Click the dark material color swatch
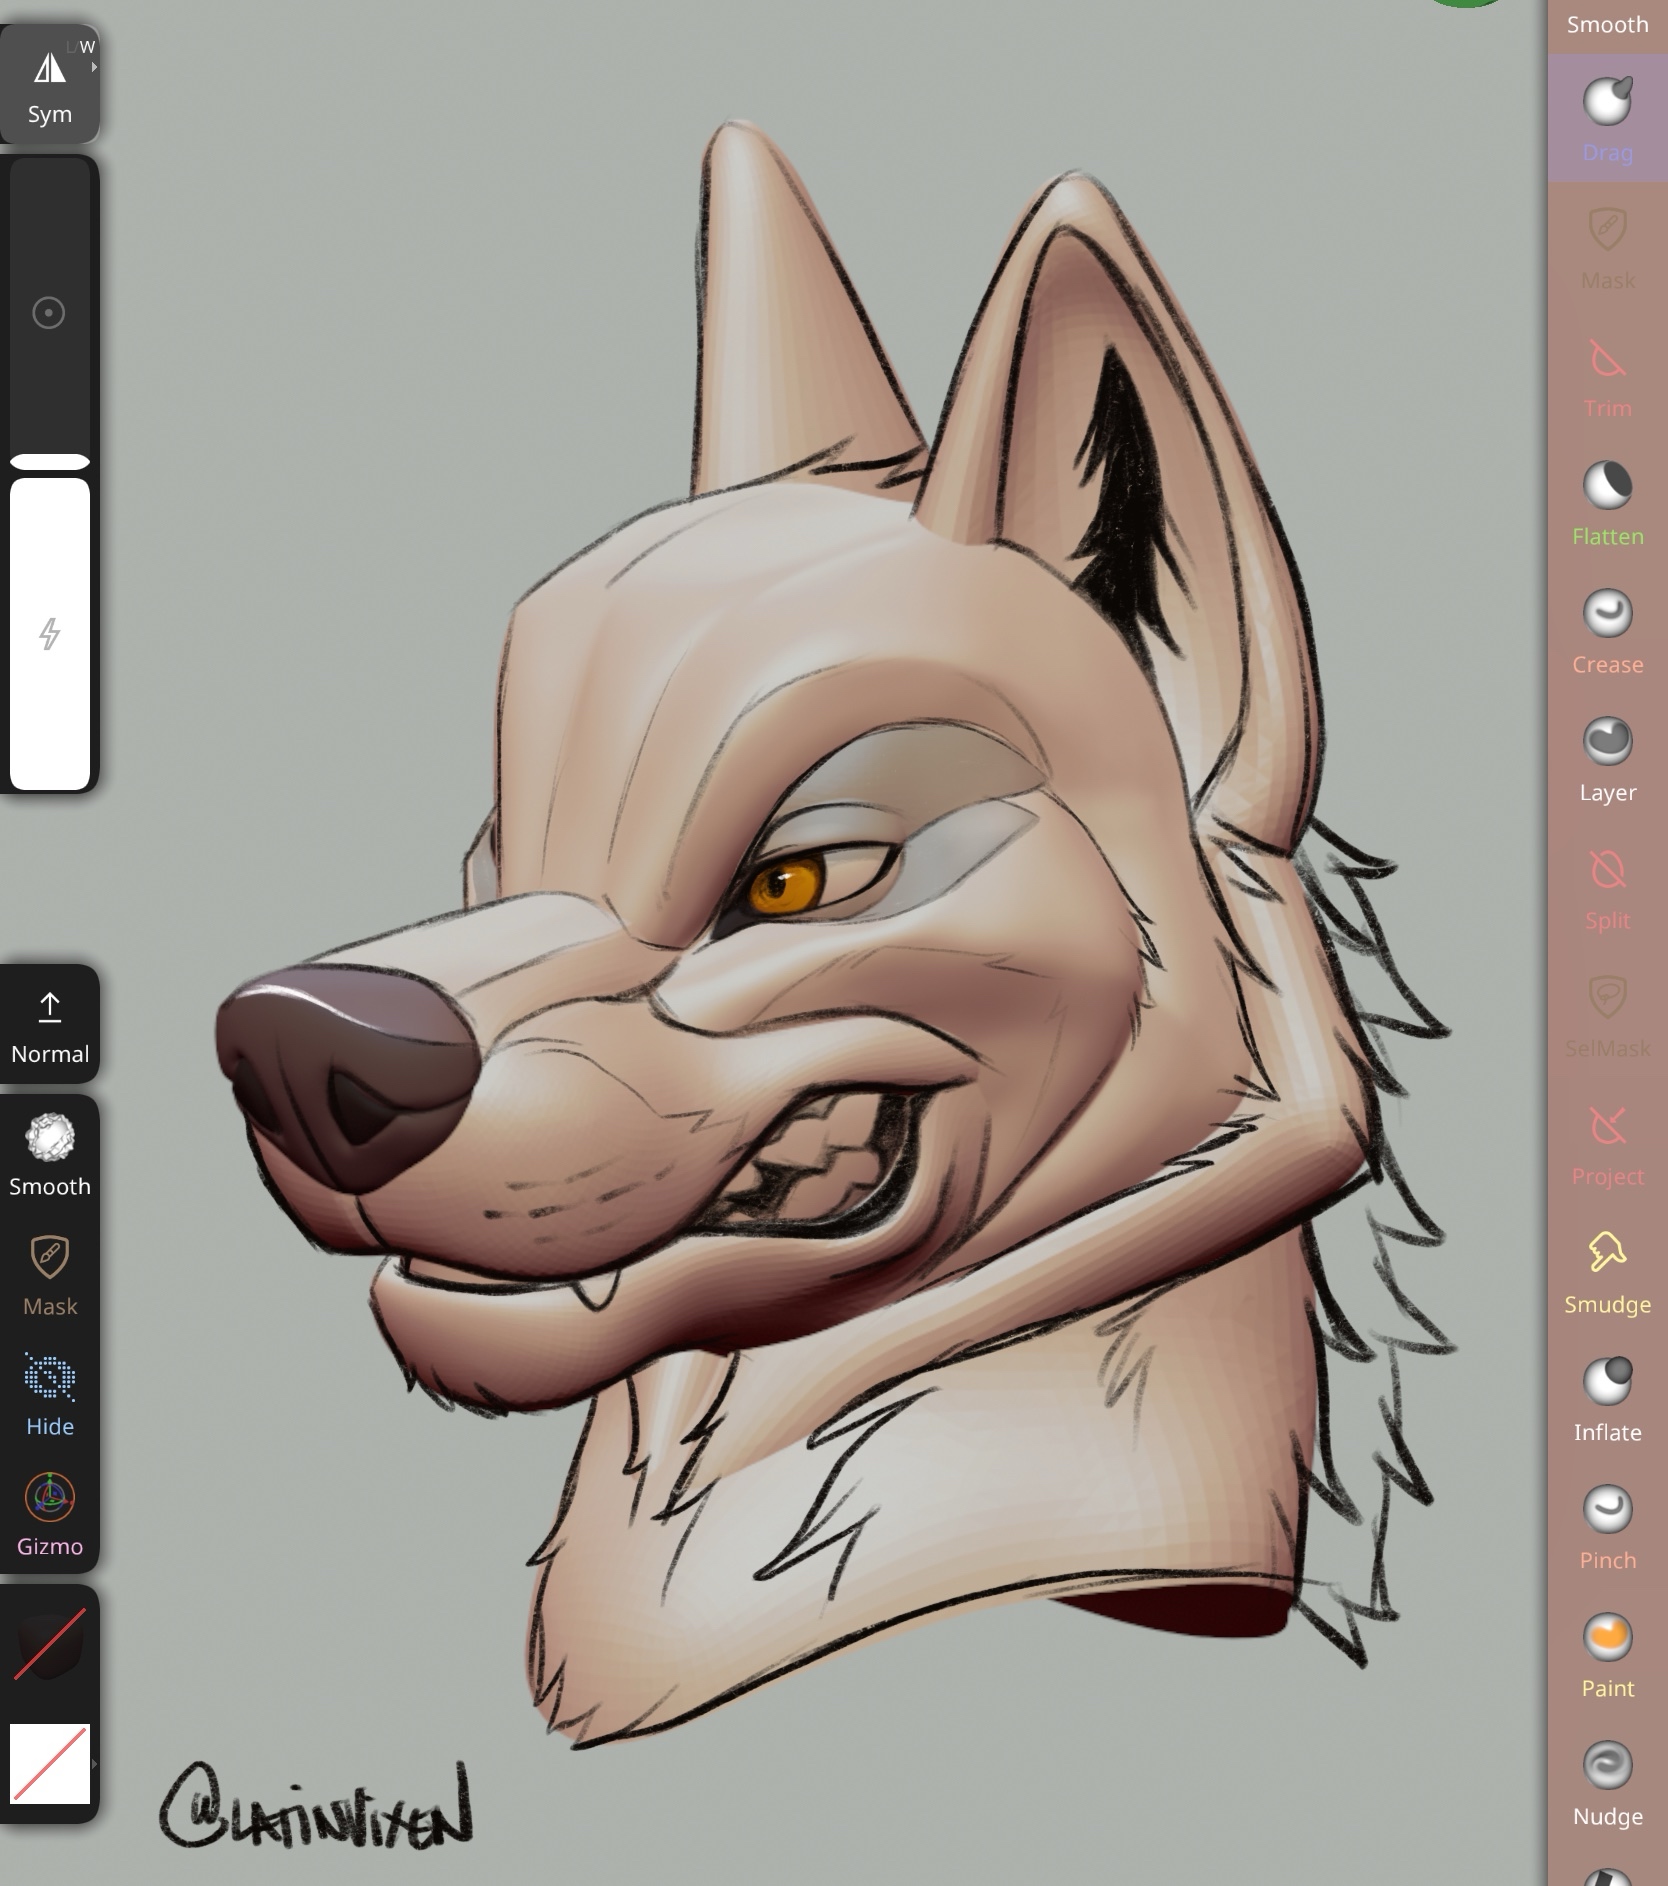Viewport: 1668px width, 1886px height. (x=49, y=1644)
